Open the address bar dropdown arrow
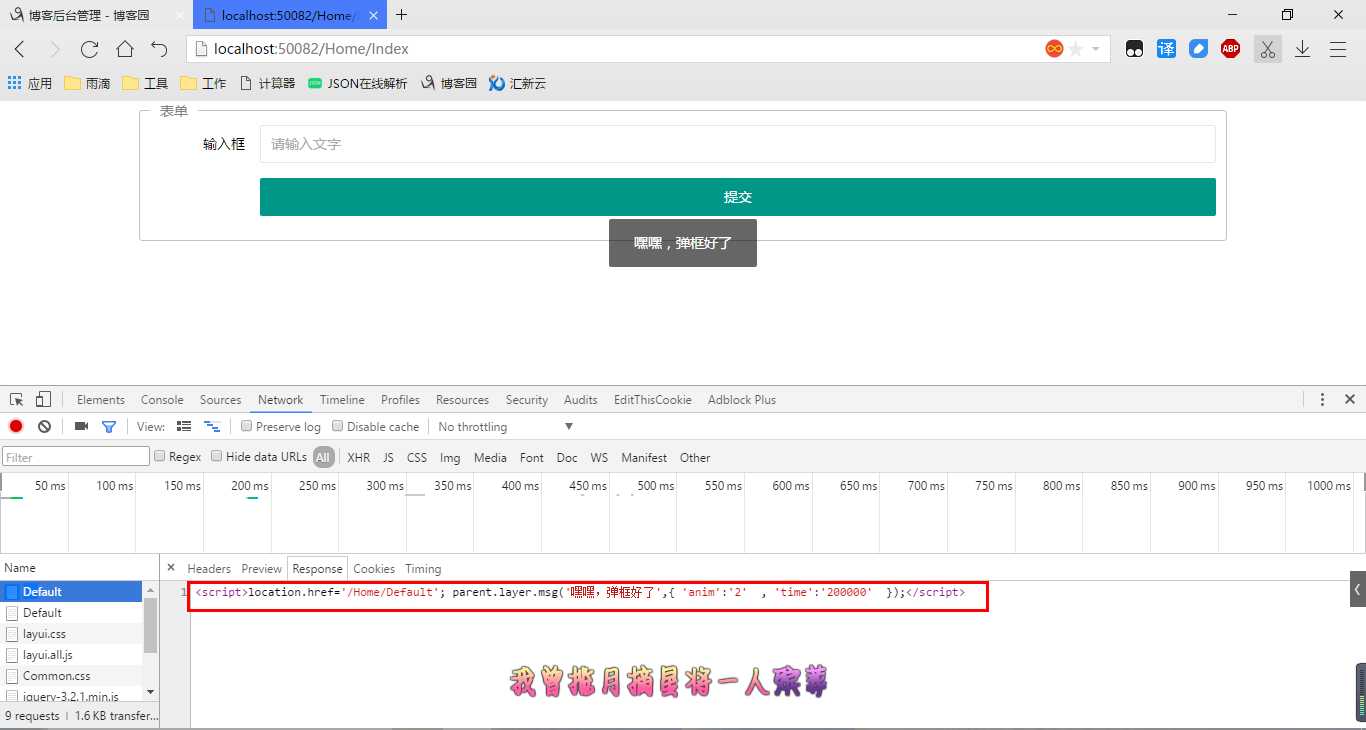1366x730 pixels. (1096, 49)
